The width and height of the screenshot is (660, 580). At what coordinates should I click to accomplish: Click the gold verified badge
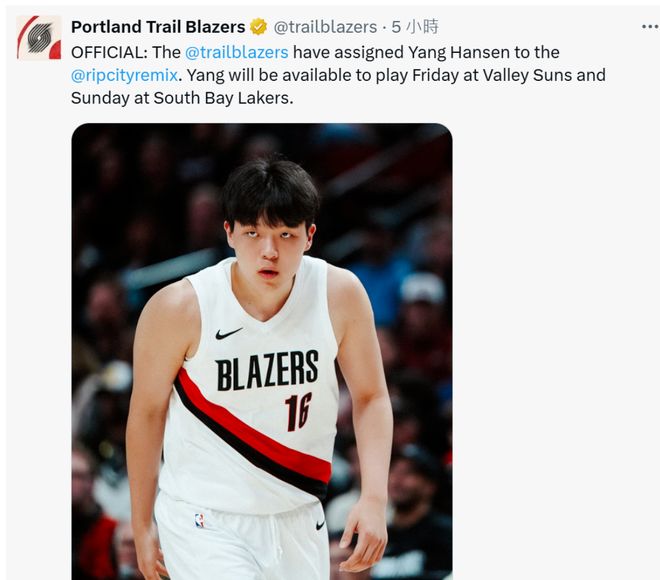pyautogui.click(x=258, y=27)
